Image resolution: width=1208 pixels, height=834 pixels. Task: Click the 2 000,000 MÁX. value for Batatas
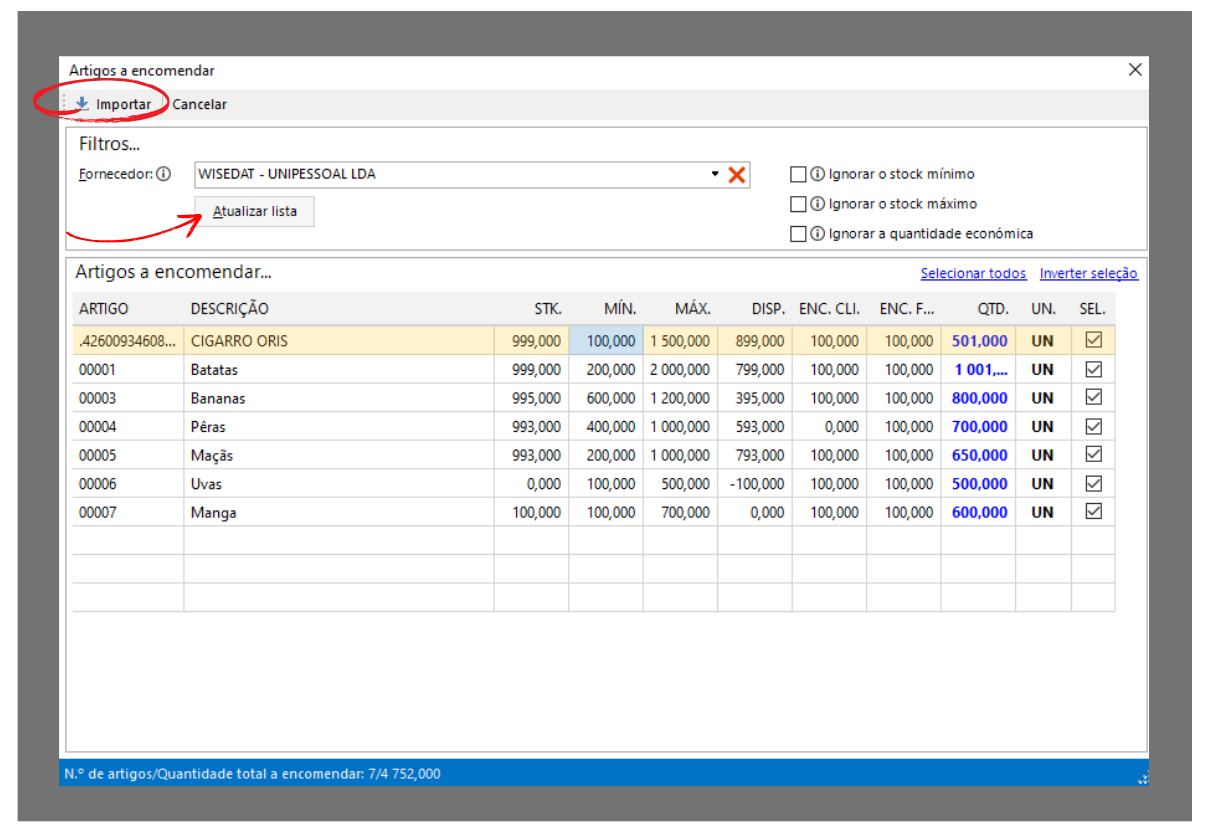point(680,370)
